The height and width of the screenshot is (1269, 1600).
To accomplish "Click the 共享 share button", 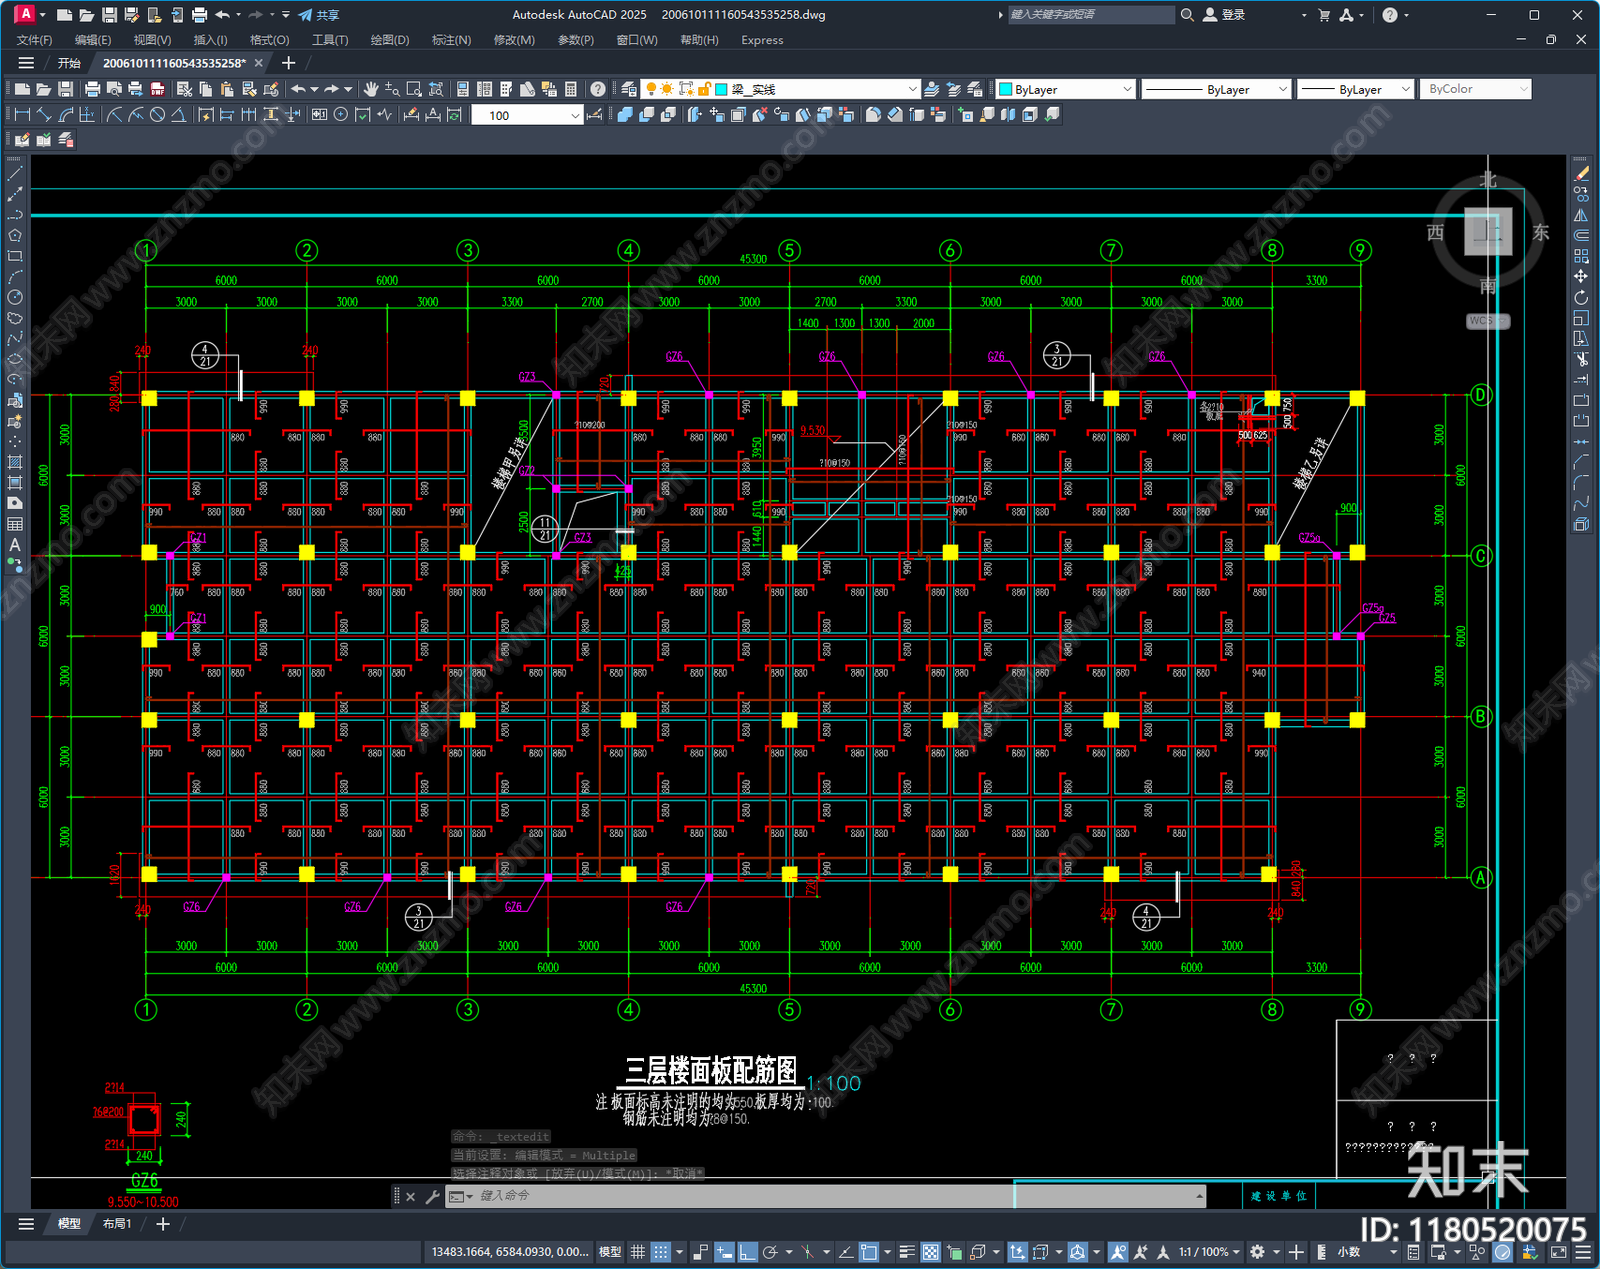I will coord(319,15).
